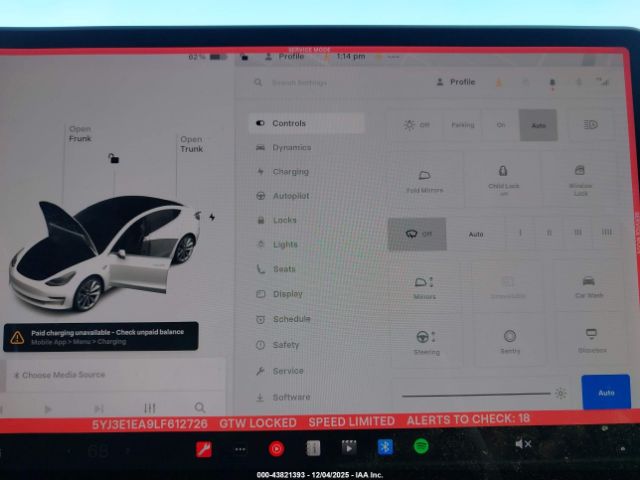The image size is (640, 480).
Task: Enable Car Wash mode
Action: 589,287
